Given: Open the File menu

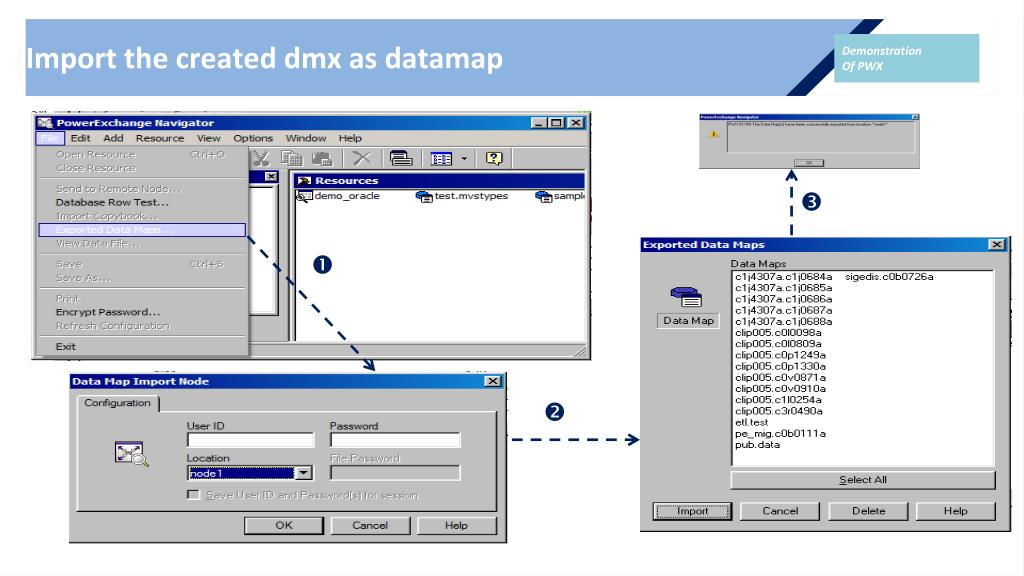Looking at the screenshot, I should [50, 138].
